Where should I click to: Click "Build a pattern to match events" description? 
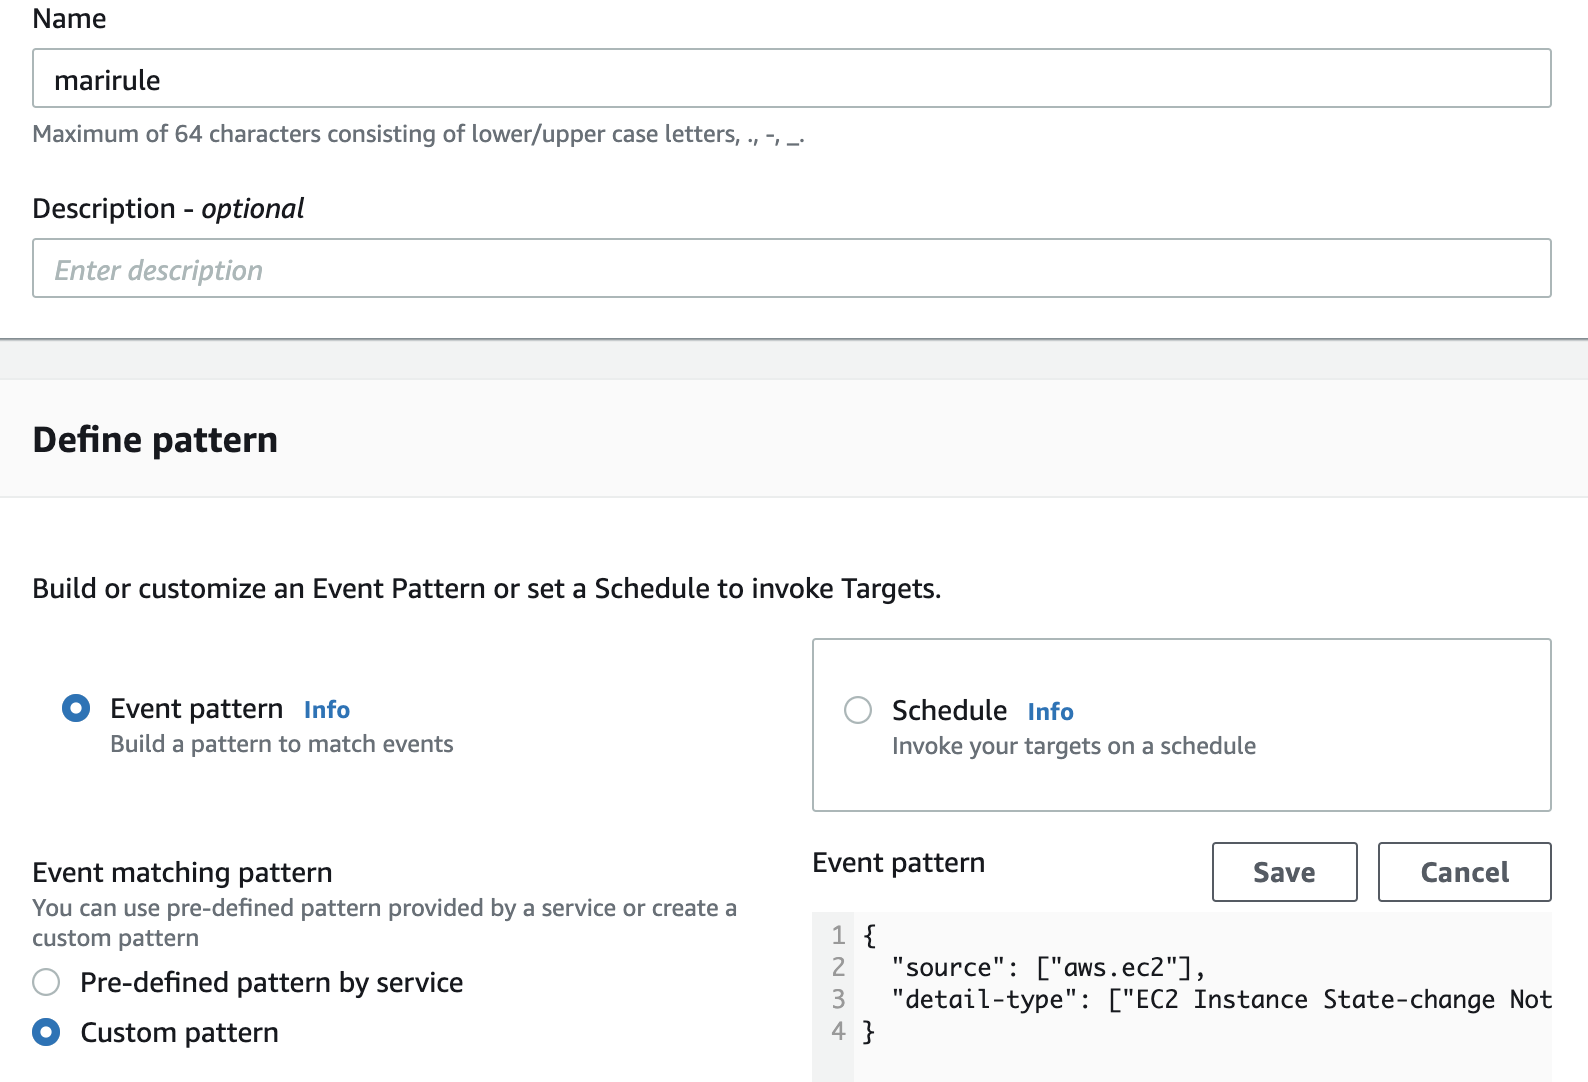[281, 744]
